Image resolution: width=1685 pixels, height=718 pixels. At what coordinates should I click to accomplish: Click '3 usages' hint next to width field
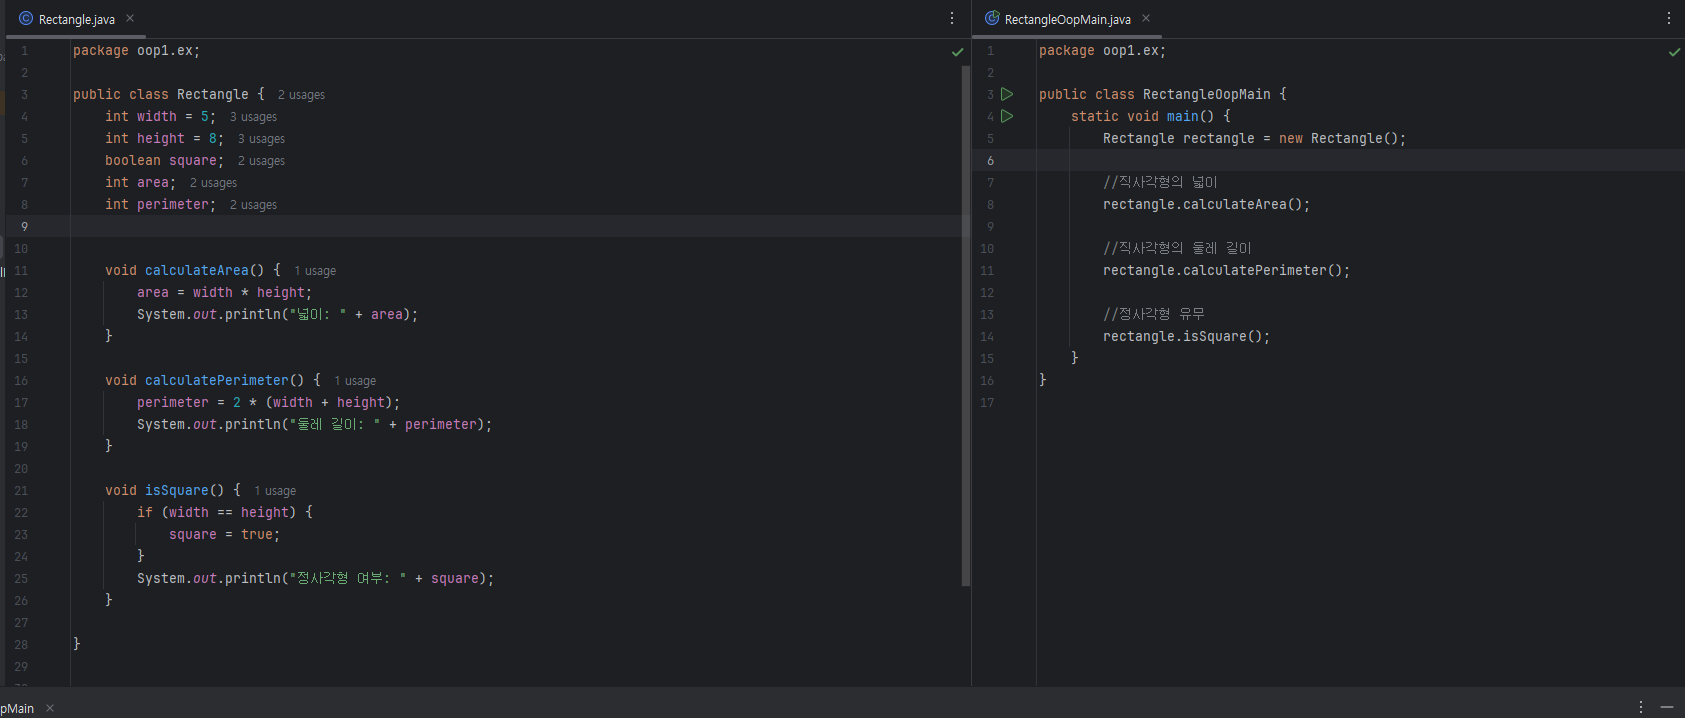coord(253,117)
